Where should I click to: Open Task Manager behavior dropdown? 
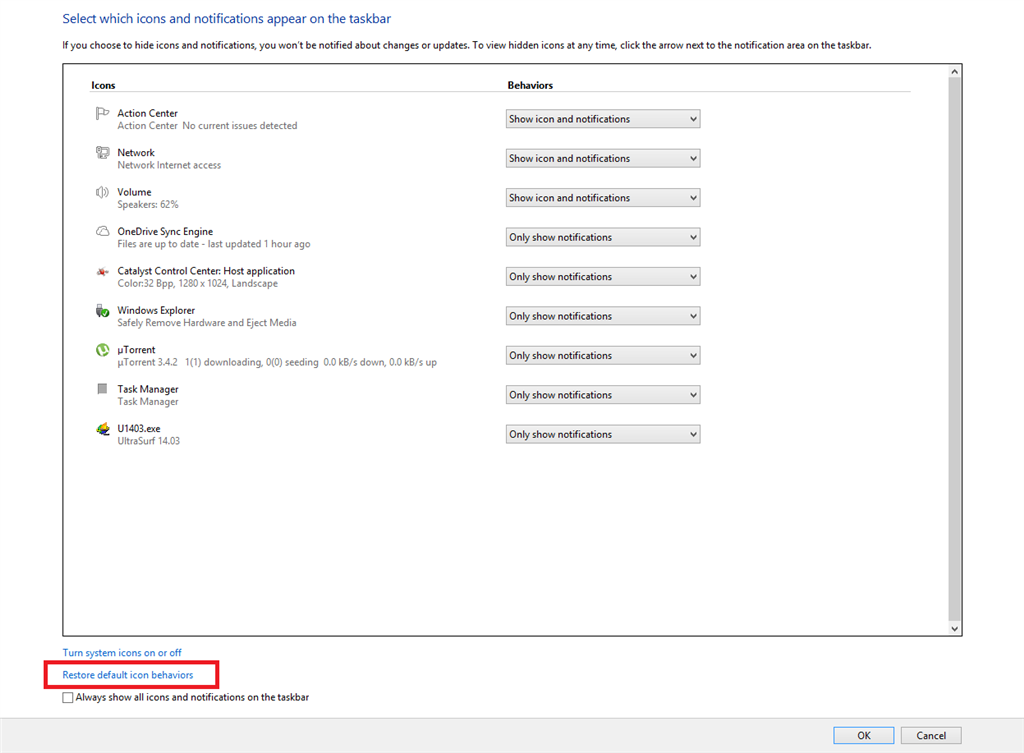point(603,394)
